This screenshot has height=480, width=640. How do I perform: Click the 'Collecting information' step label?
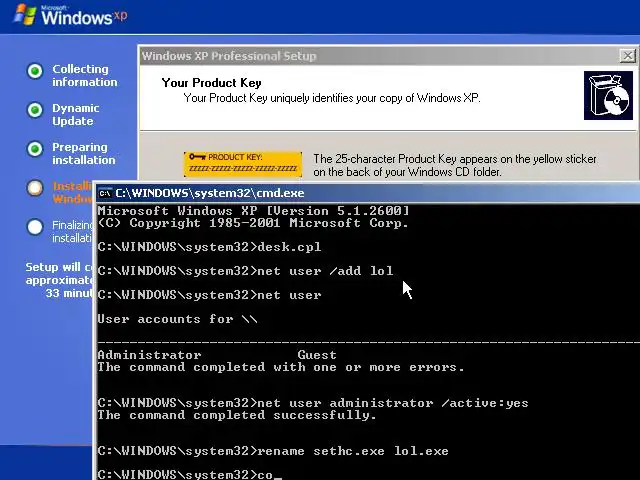[x=84, y=76]
